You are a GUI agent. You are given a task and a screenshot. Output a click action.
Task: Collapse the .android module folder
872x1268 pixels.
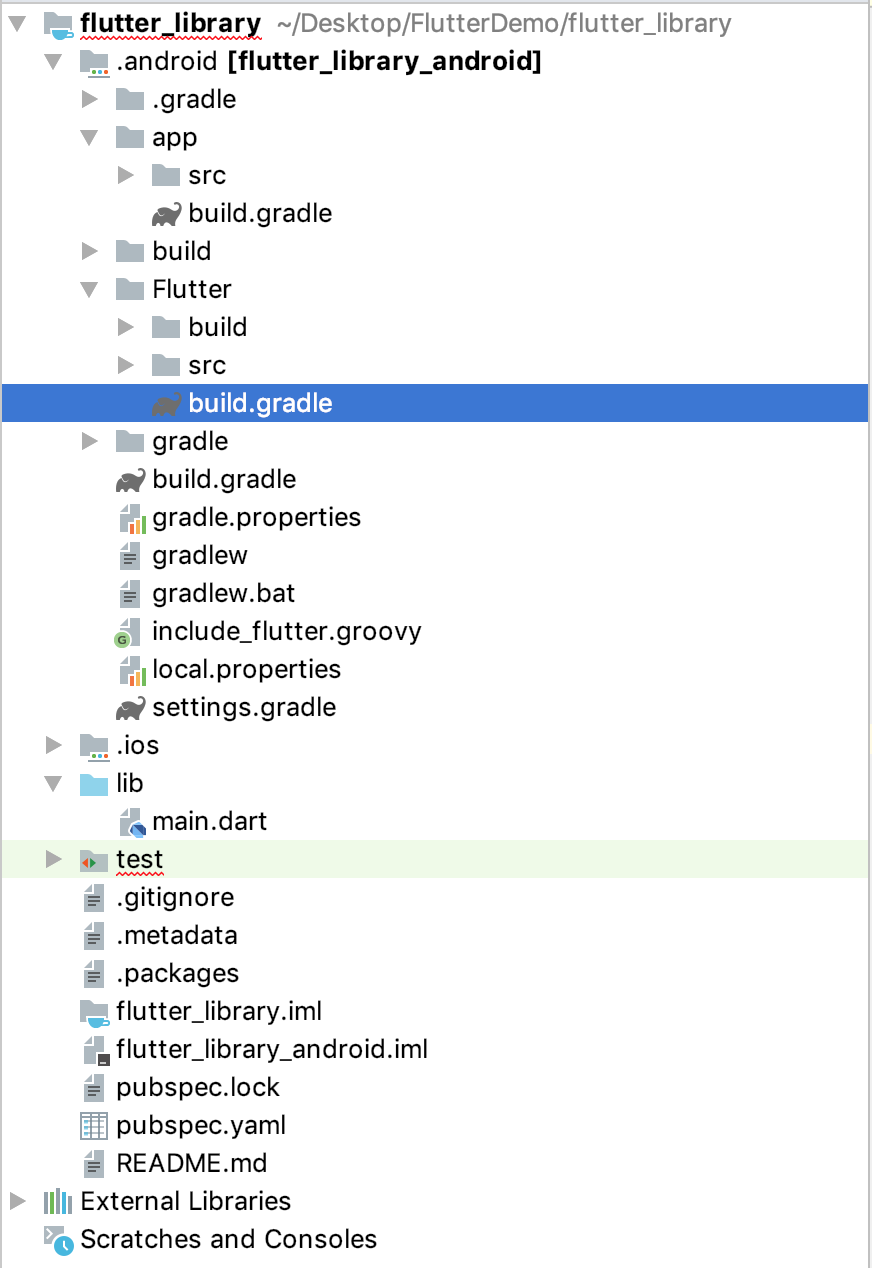(54, 62)
